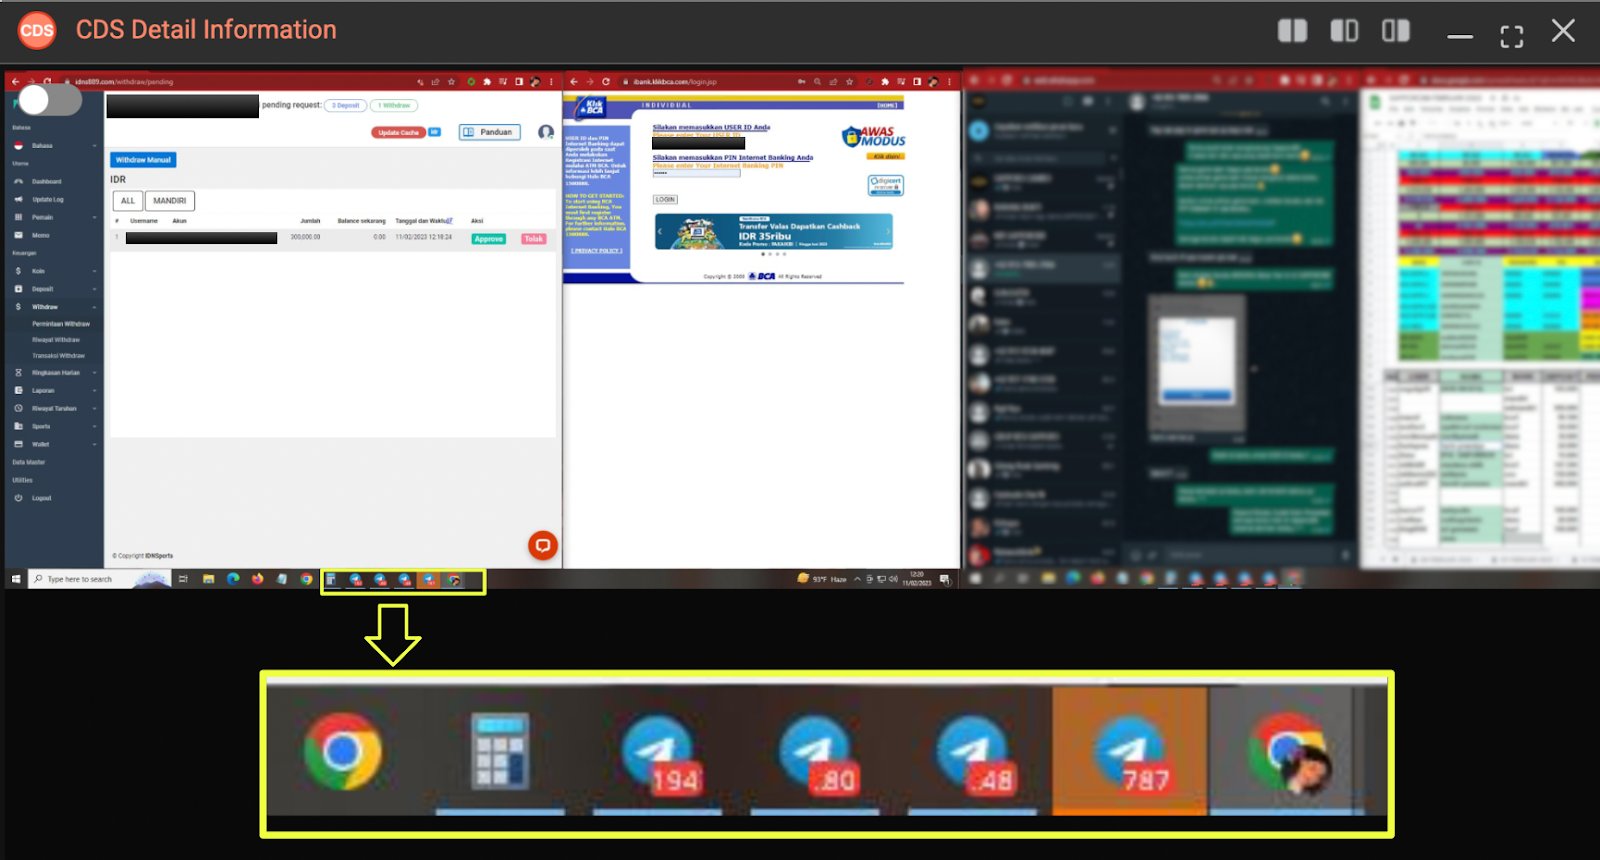
Task: Select the ALL bank filter tab
Action: coord(128,201)
